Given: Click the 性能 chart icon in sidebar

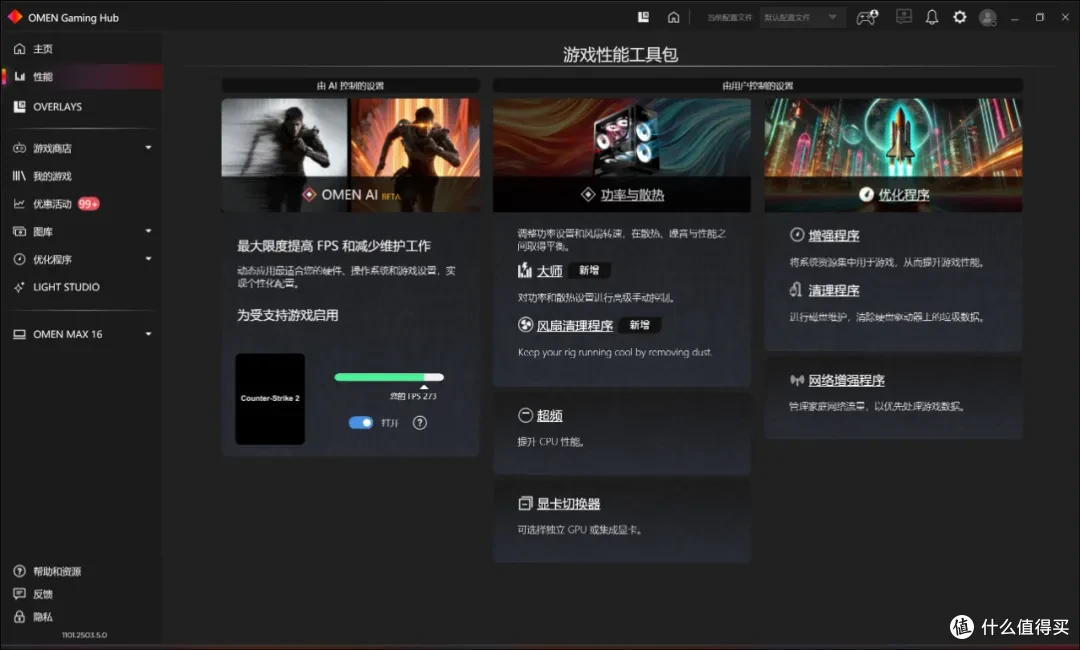Looking at the screenshot, I should (19, 76).
